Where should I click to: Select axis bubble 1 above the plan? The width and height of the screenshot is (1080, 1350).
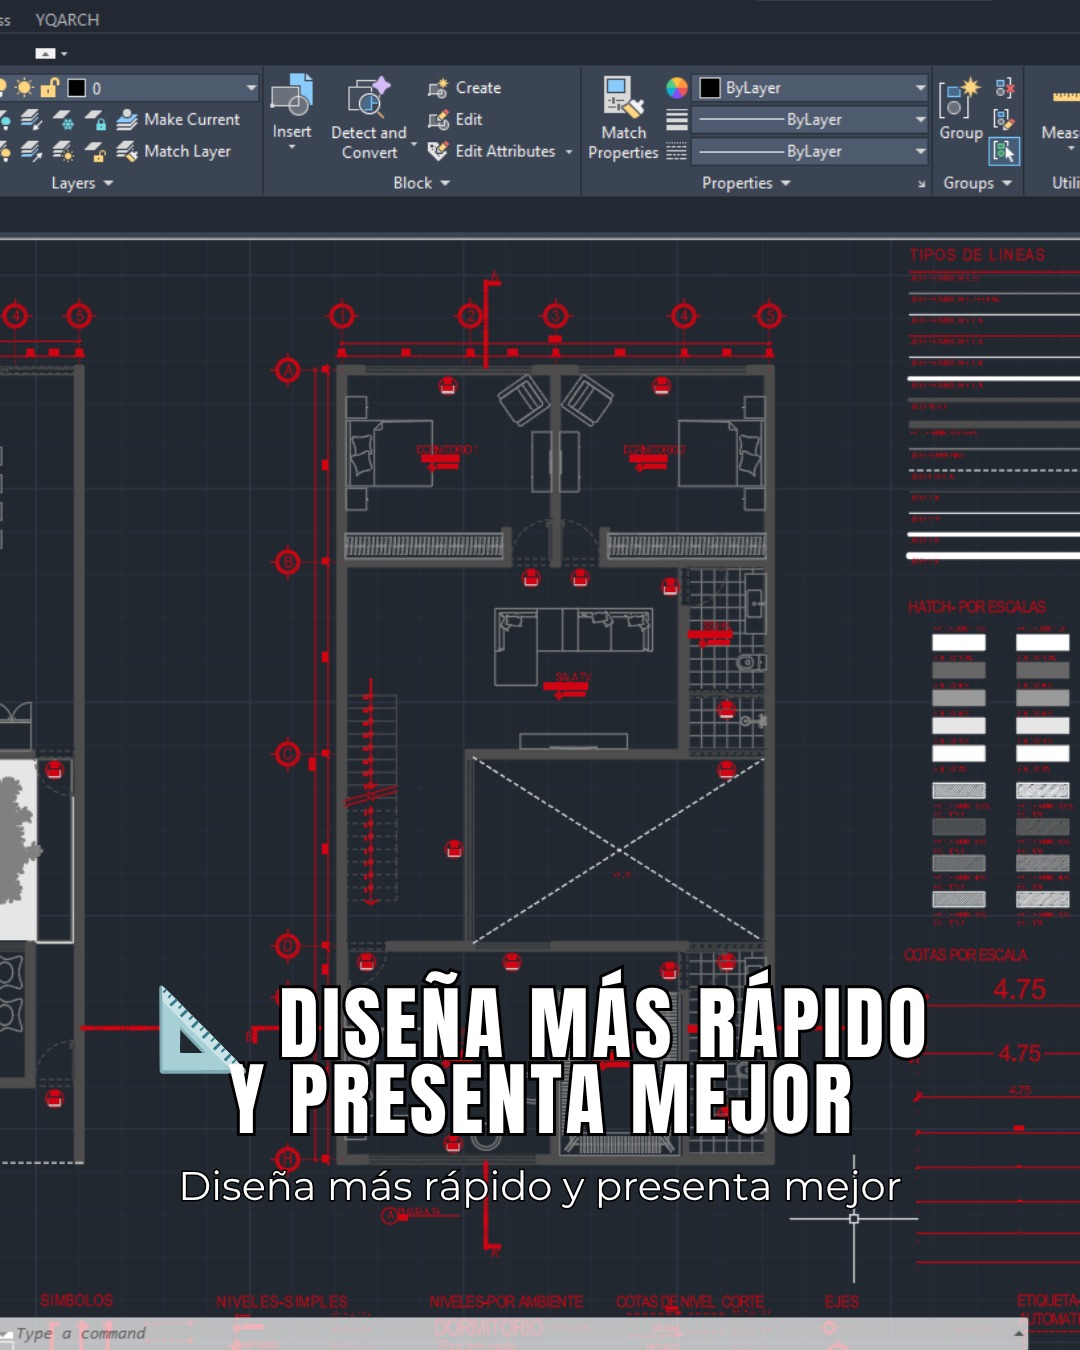342,316
